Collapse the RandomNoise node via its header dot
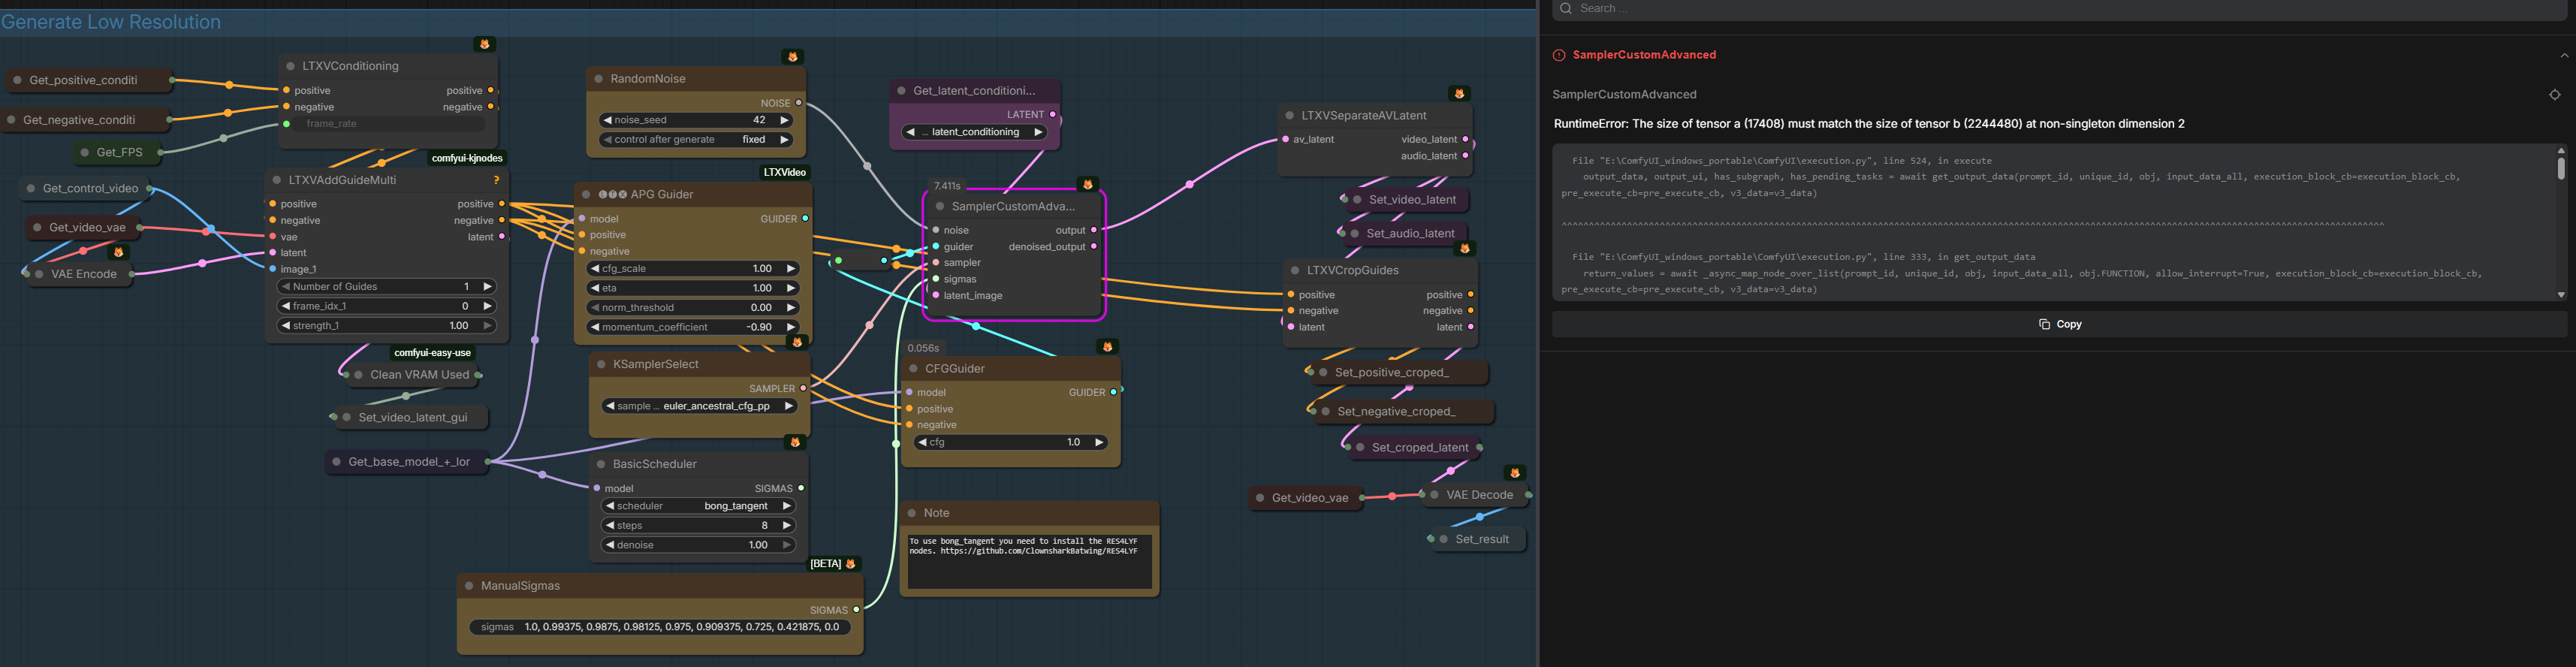The width and height of the screenshot is (2576, 667). click(599, 79)
